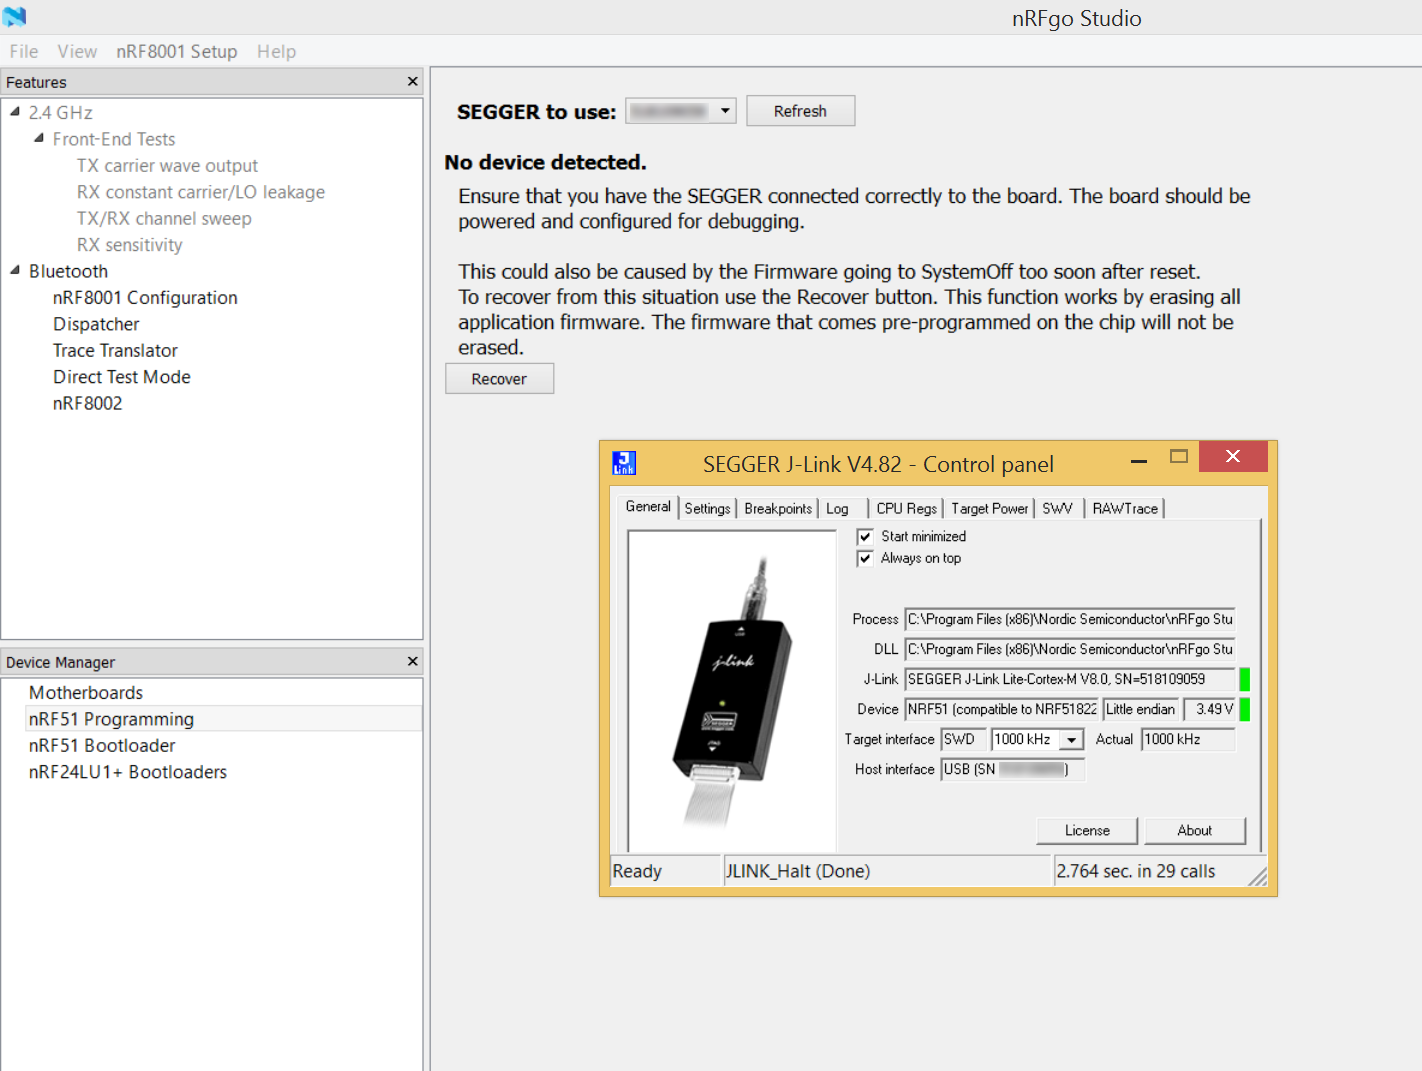Click the 2.764 sec. in 29 calls status

coord(1136,871)
